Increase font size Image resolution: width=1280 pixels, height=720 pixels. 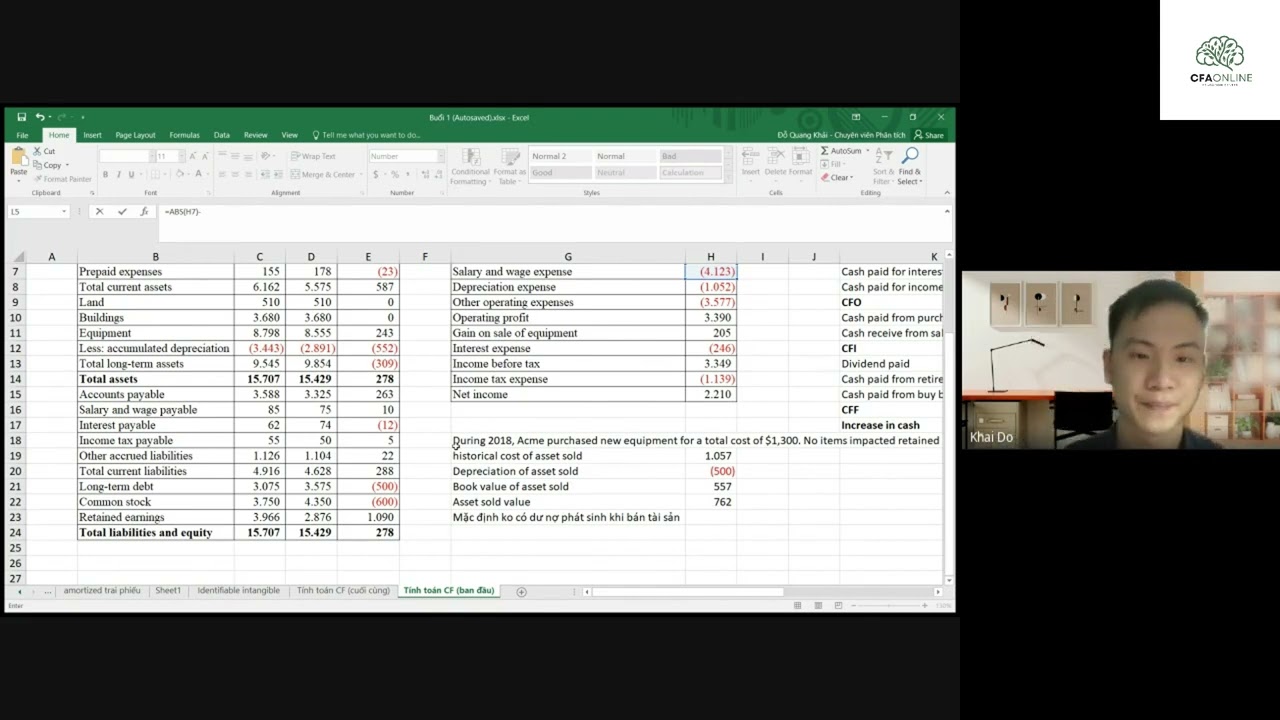[193, 156]
